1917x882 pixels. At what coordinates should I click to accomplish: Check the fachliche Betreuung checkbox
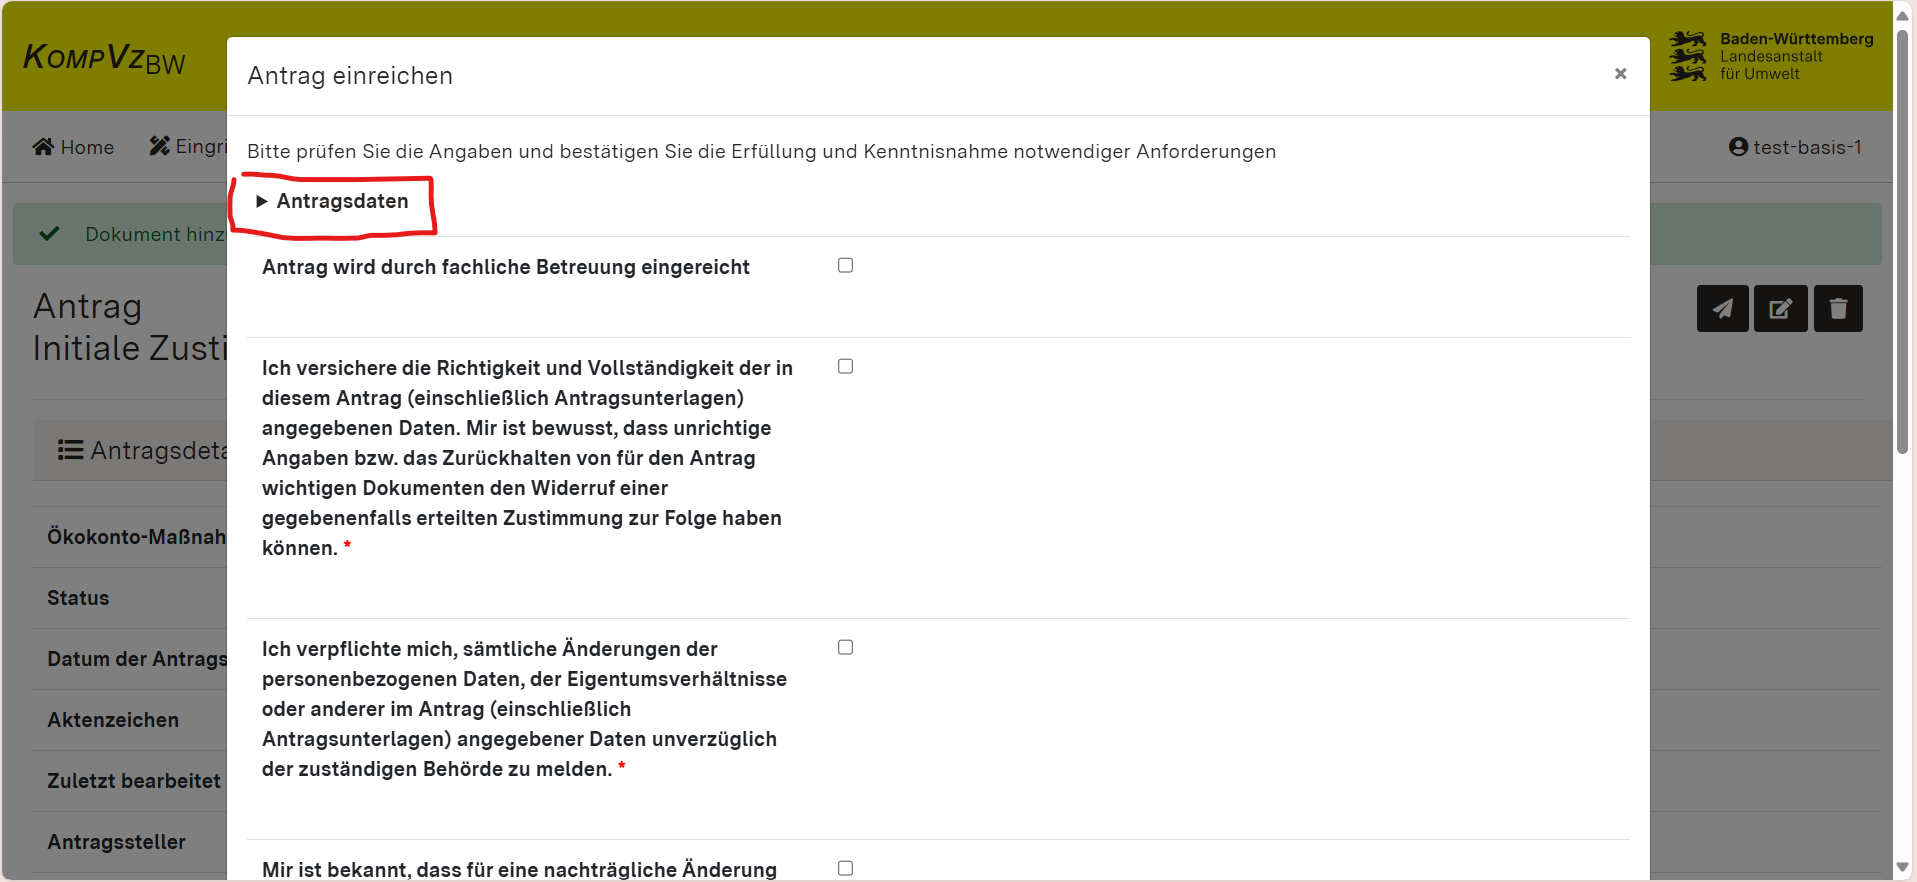click(845, 265)
